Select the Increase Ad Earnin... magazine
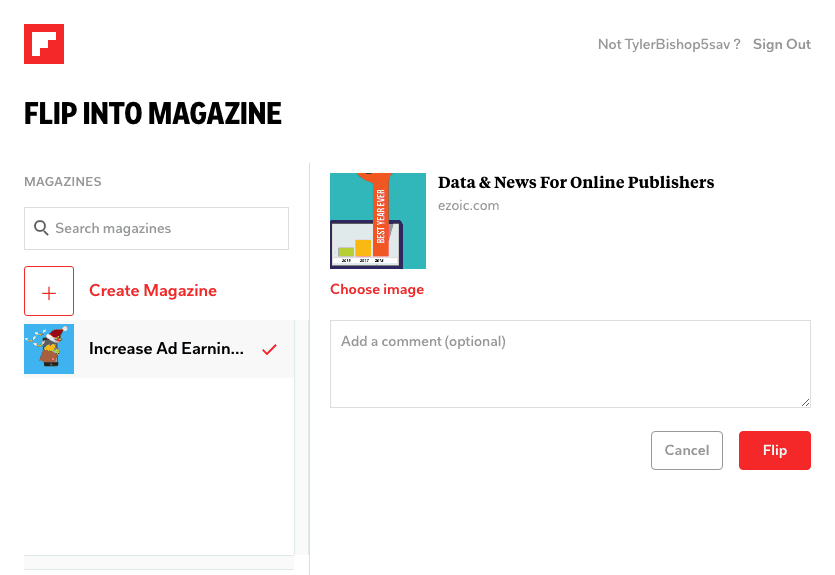Viewport: 835px width, 575px height. point(159,349)
